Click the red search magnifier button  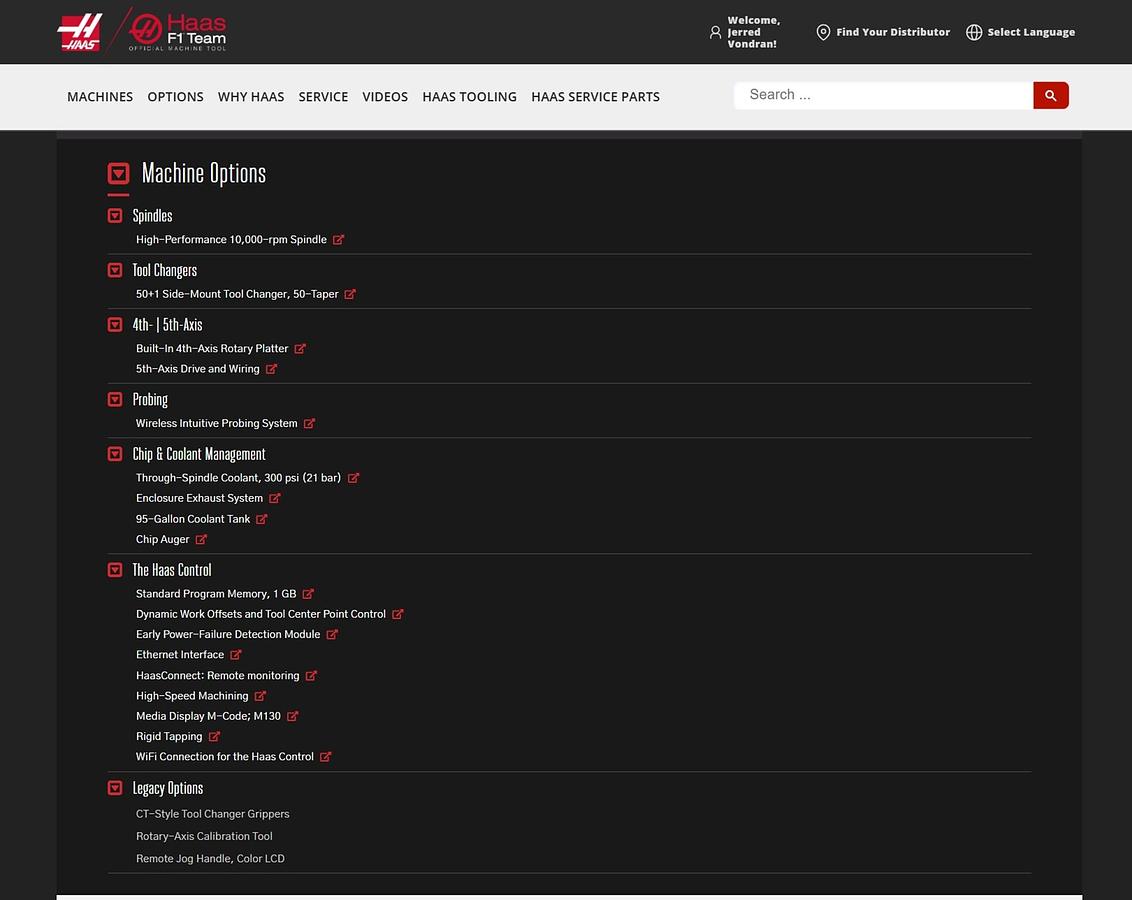[x=1050, y=96]
